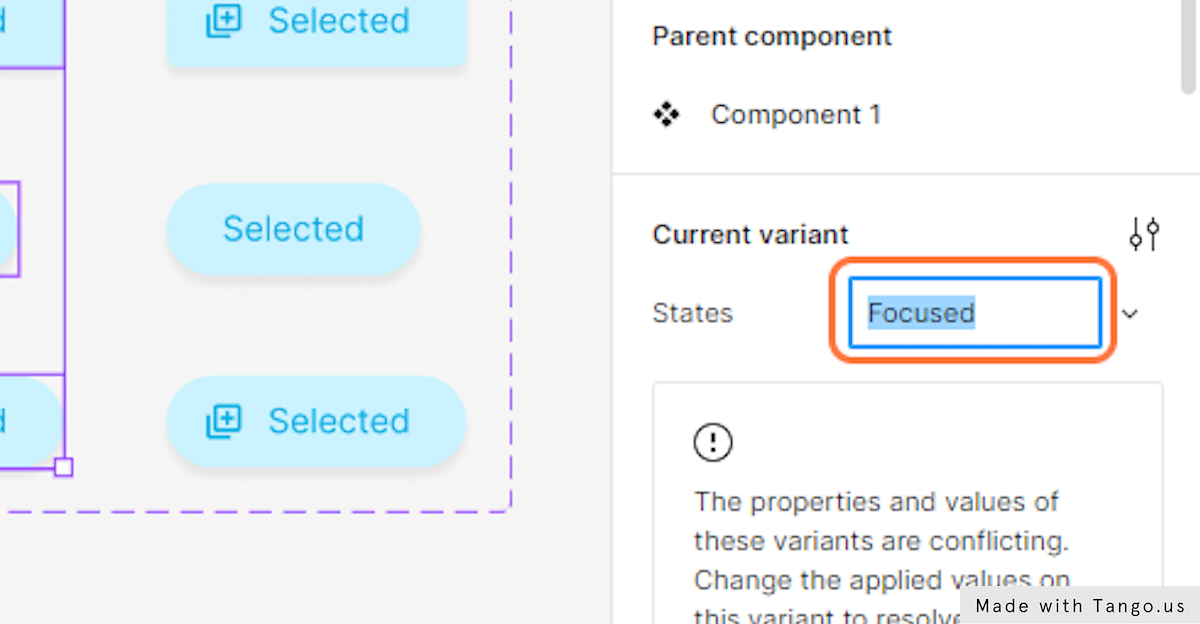Click the plus icon in bottommost Selected button
The image size is (1200, 624).
click(224, 421)
